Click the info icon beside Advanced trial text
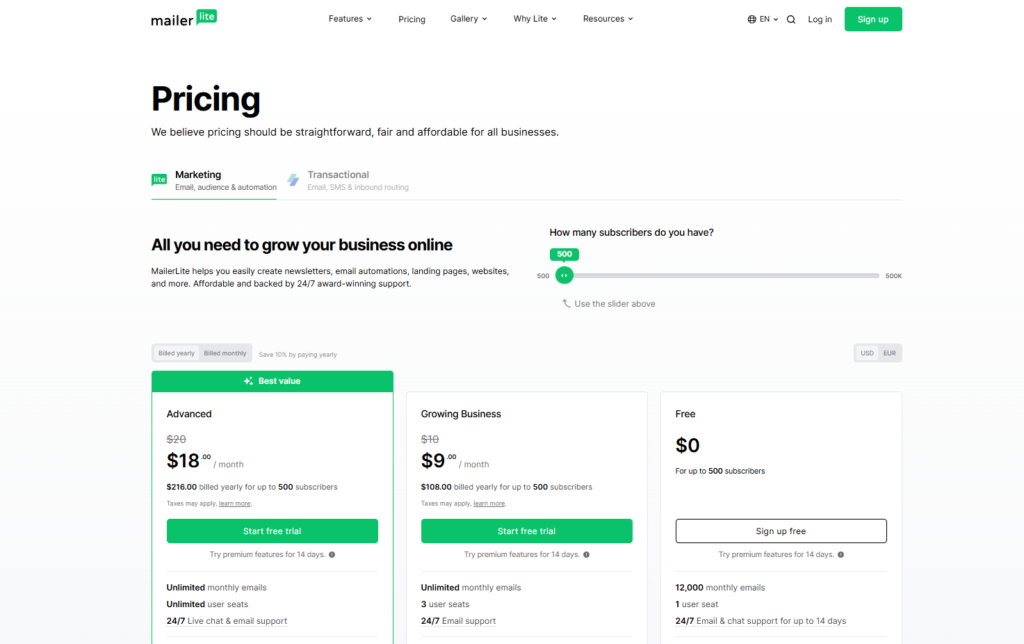The image size is (1024, 644). tap(330, 554)
